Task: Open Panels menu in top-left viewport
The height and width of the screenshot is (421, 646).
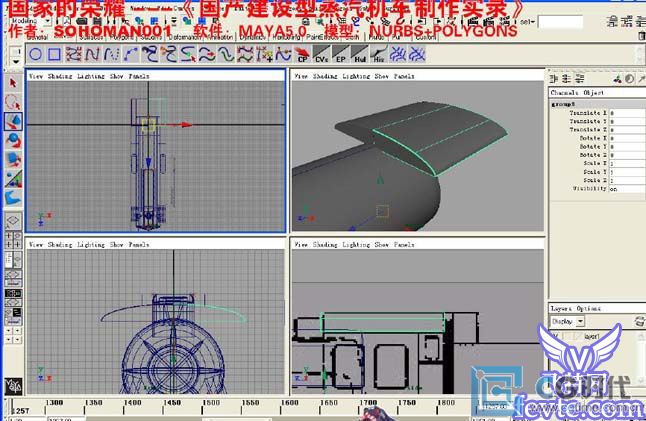Action: point(139,76)
